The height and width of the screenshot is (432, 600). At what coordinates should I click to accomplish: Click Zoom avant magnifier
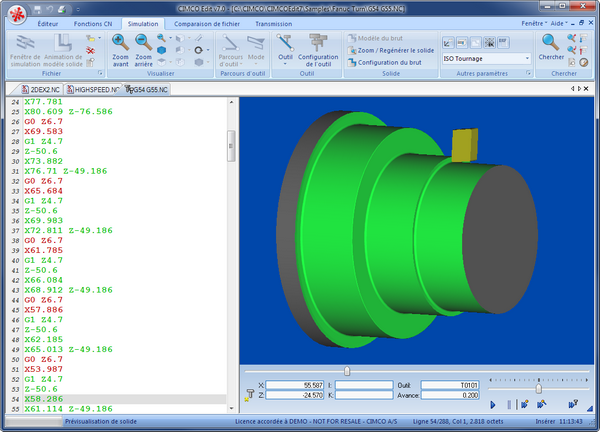point(120,51)
